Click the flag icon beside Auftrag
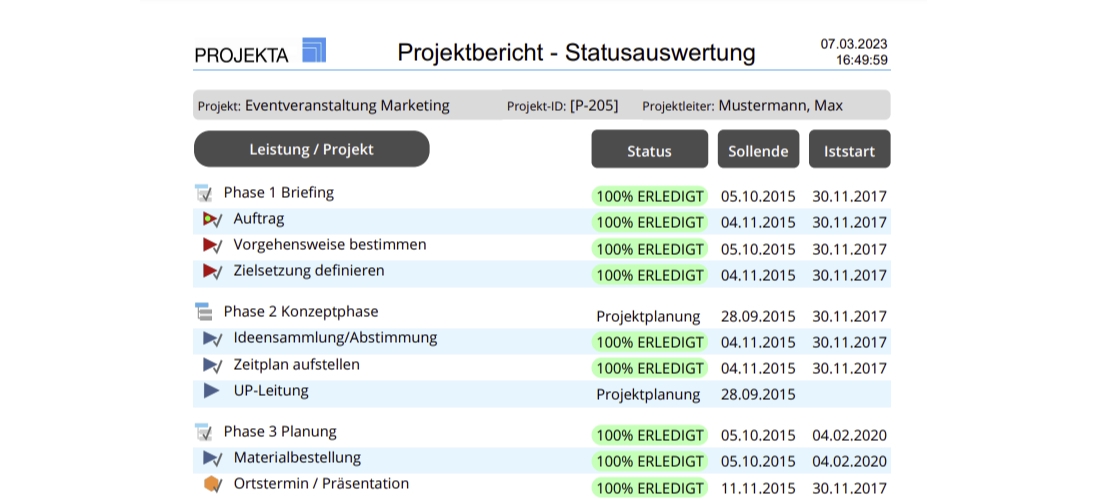The height and width of the screenshot is (500, 1094). click(x=212, y=219)
